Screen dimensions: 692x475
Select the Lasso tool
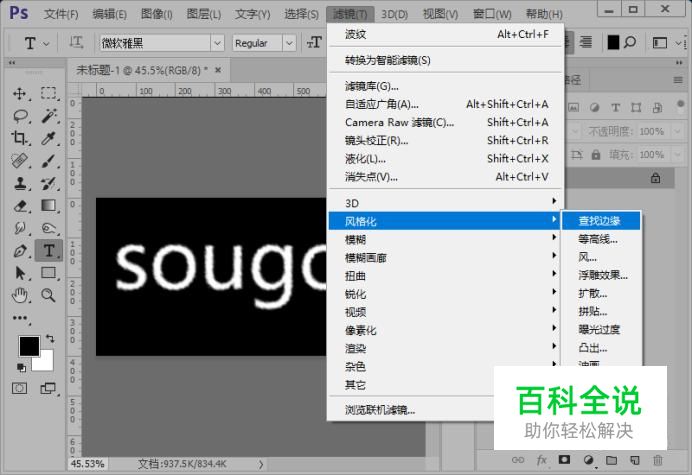tap(19, 116)
